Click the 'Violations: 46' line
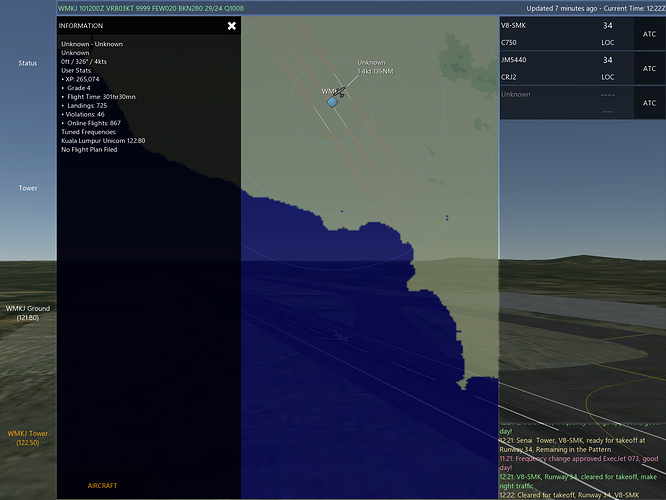Viewport: 666px width, 500px height. (85, 114)
